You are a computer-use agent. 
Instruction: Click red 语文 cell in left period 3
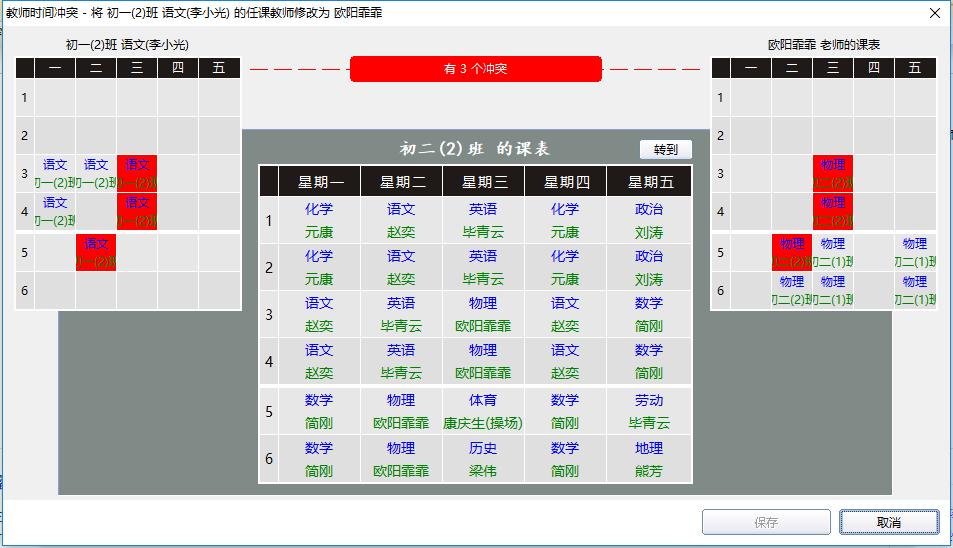point(137,173)
